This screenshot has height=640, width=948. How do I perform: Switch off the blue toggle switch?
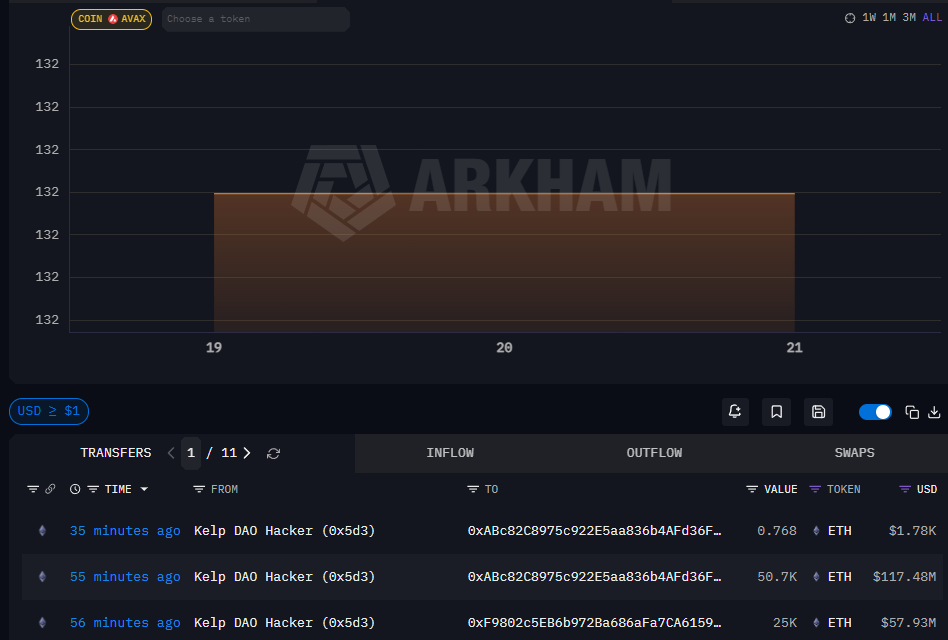875,411
